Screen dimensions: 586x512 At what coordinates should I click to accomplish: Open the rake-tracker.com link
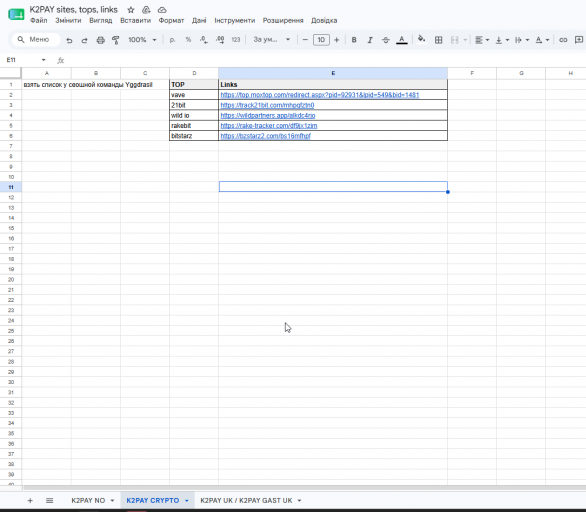click(x=269, y=126)
